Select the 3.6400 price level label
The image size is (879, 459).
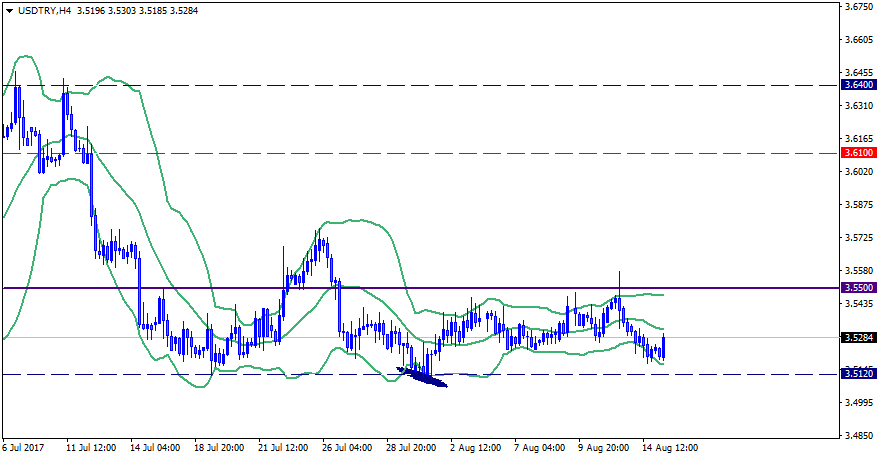tap(859, 86)
